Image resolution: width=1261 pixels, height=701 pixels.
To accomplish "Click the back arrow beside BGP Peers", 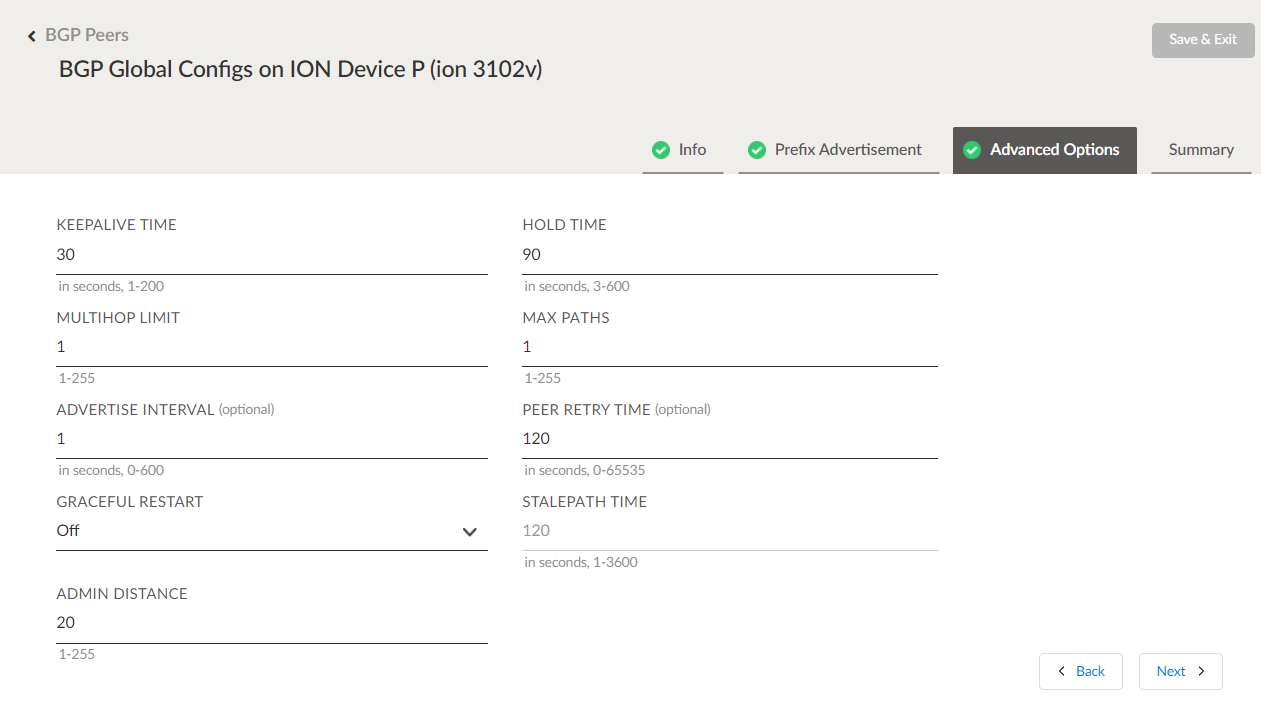I will click(x=32, y=36).
